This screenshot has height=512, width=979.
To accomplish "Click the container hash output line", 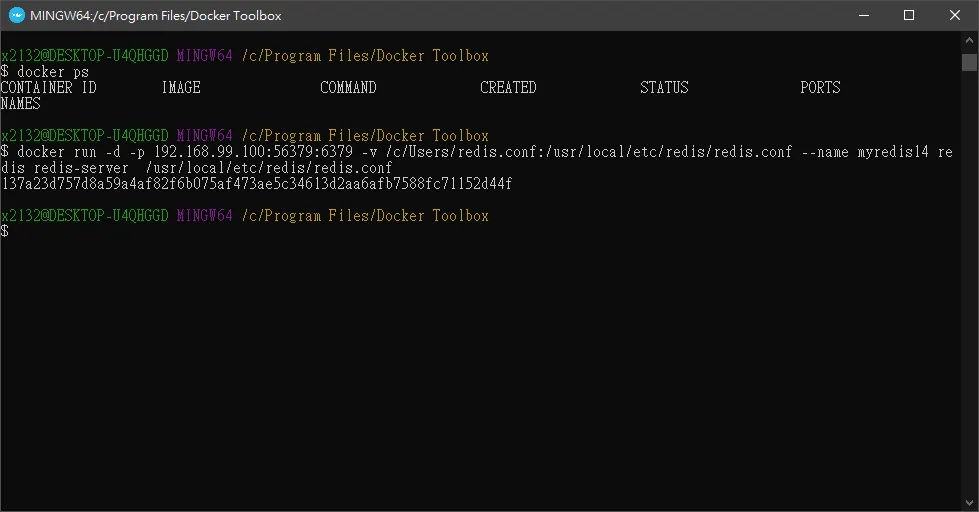I will (257, 184).
